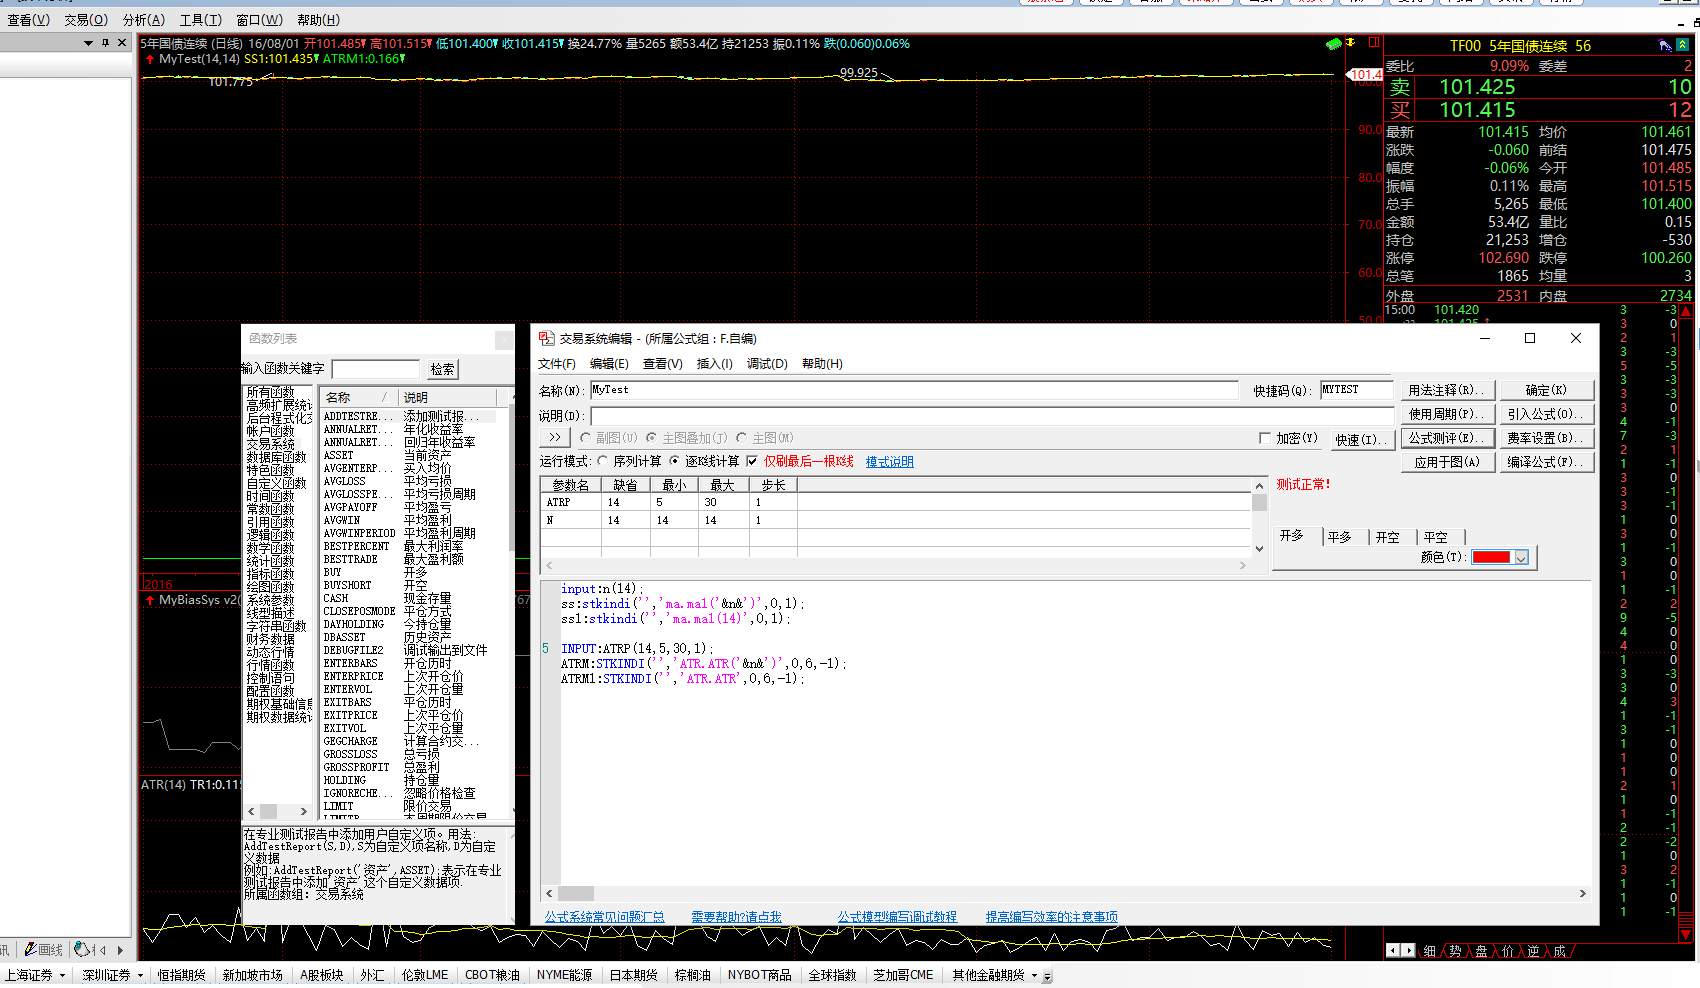Open 公式系统常见问题汇总 link
Image resolution: width=1700 pixels, height=988 pixels.
click(604, 916)
